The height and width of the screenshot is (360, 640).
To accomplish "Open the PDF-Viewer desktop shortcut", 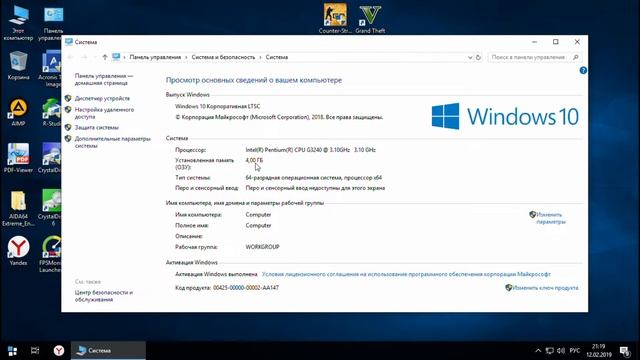I will click(x=18, y=158).
